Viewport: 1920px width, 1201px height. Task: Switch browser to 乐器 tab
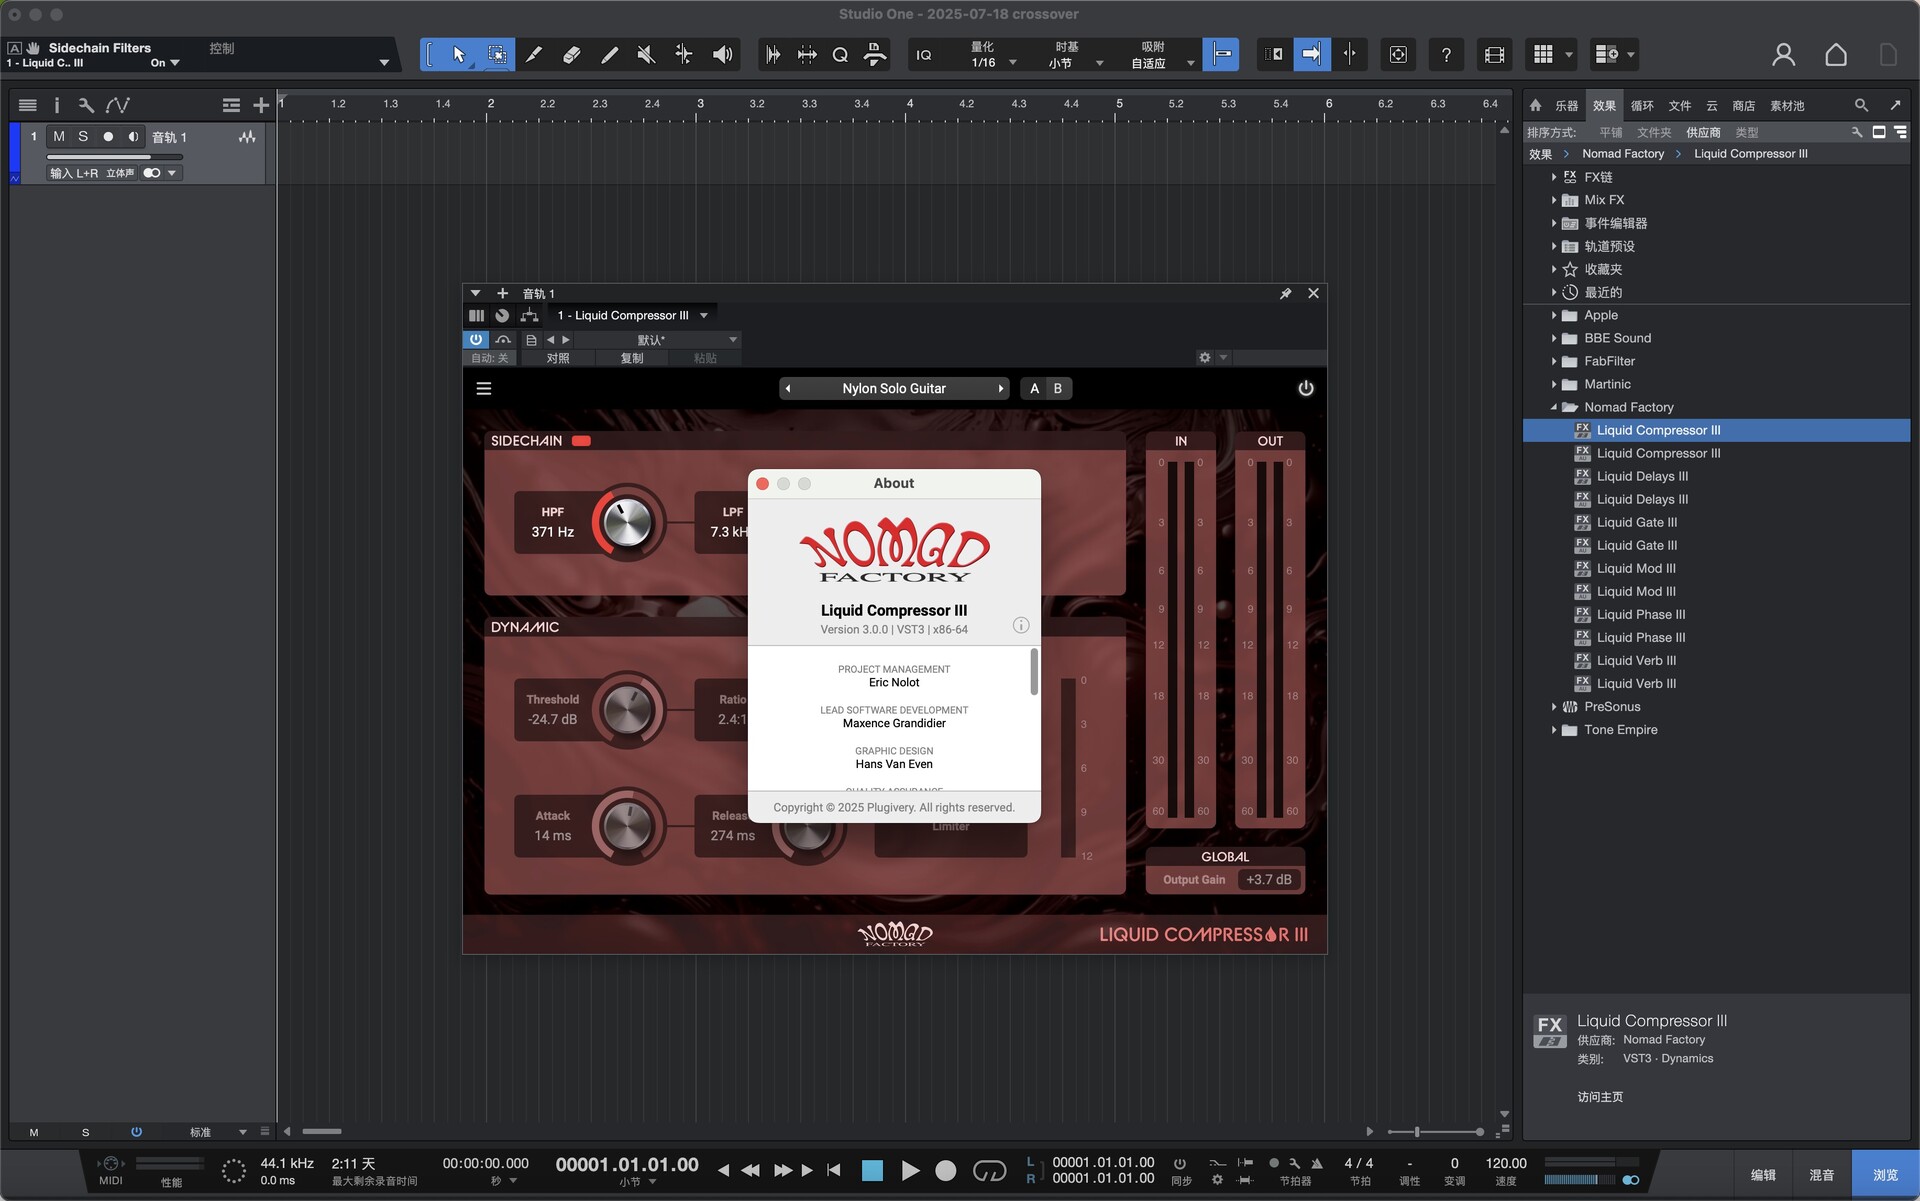click(1566, 105)
